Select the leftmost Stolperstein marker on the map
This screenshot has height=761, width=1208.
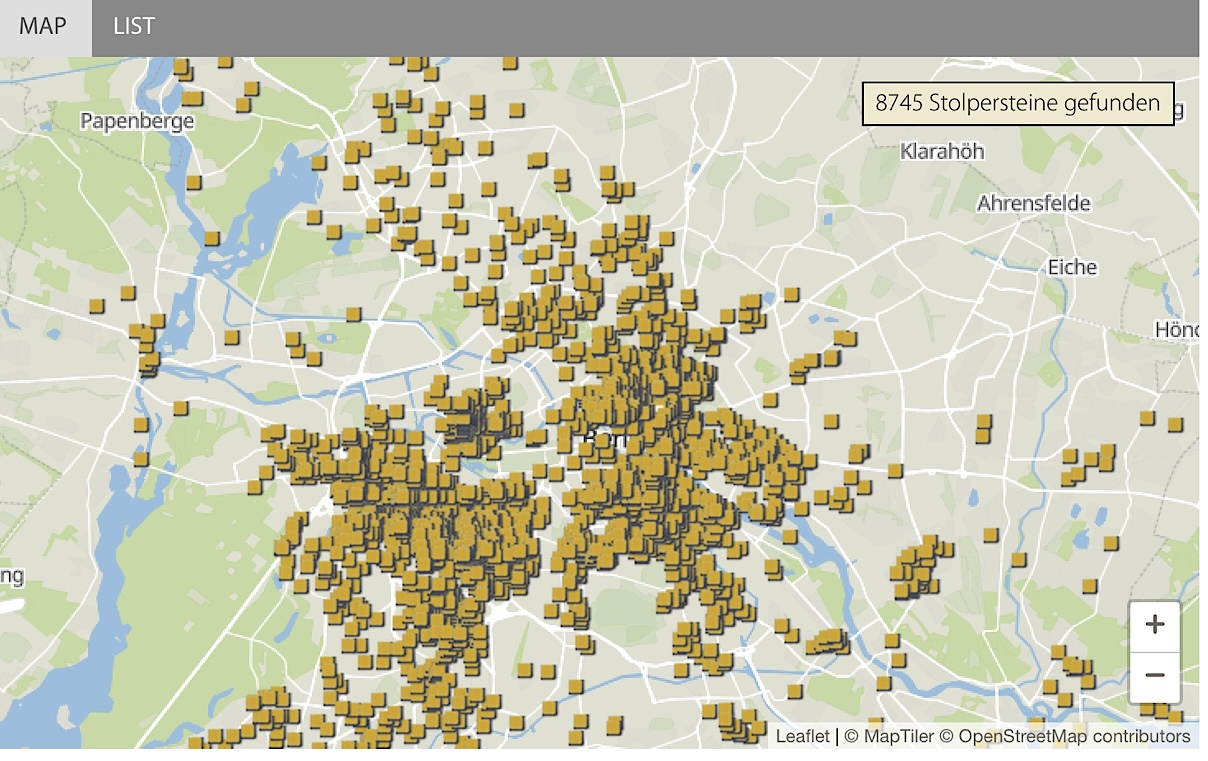(x=96, y=305)
